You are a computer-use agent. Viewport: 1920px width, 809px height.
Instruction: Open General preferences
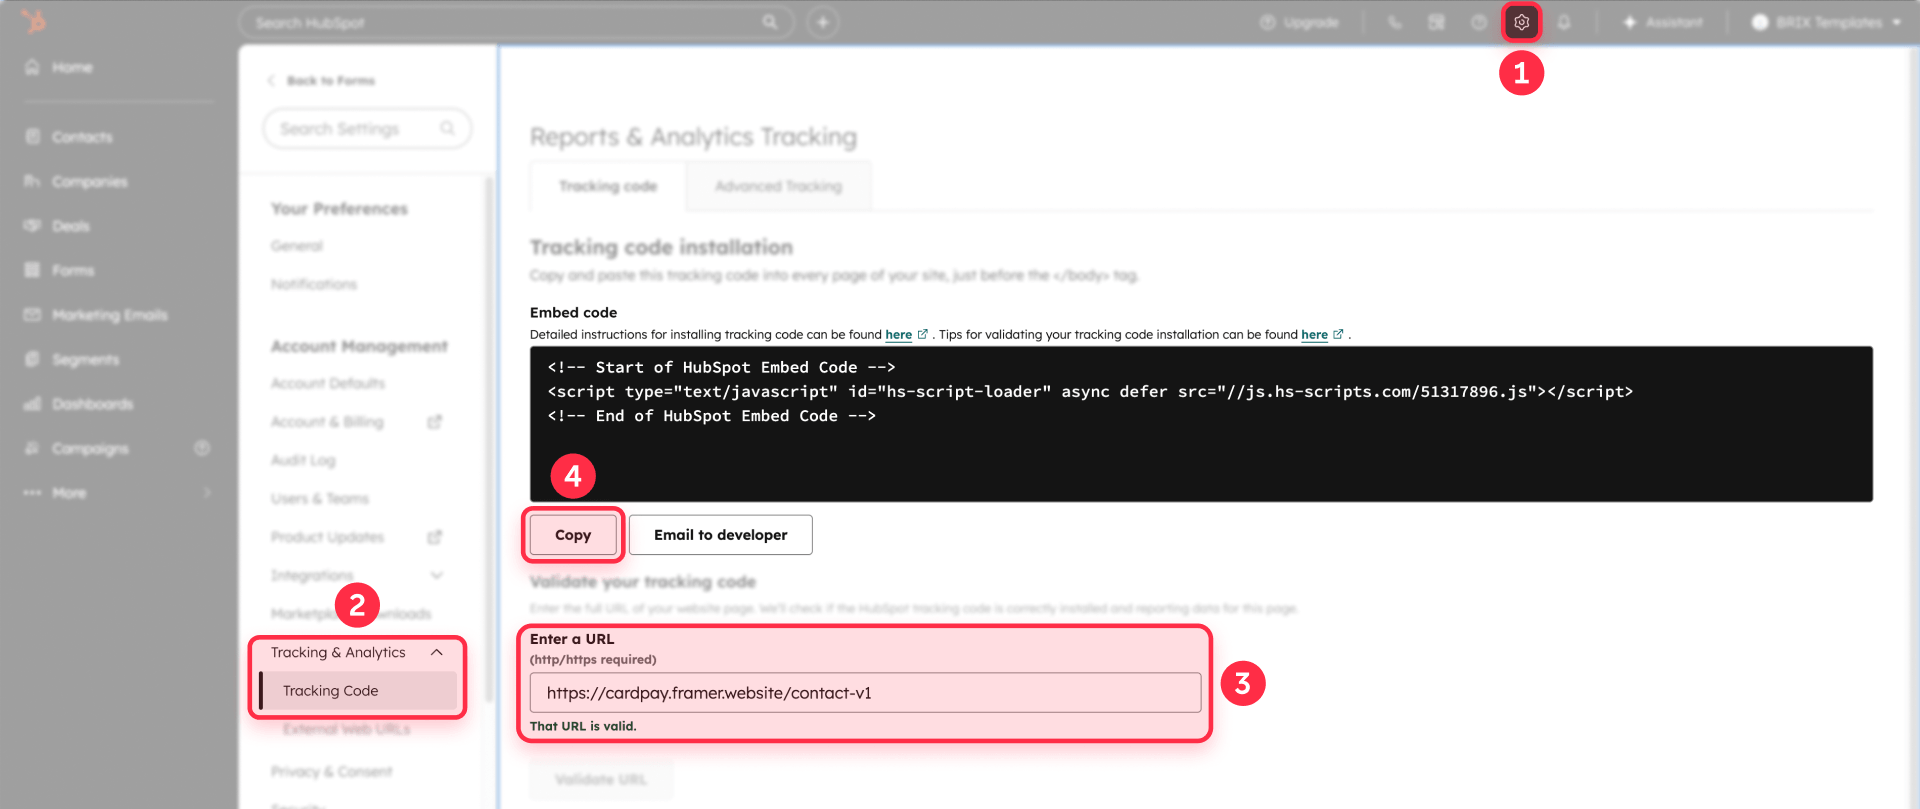tap(297, 246)
